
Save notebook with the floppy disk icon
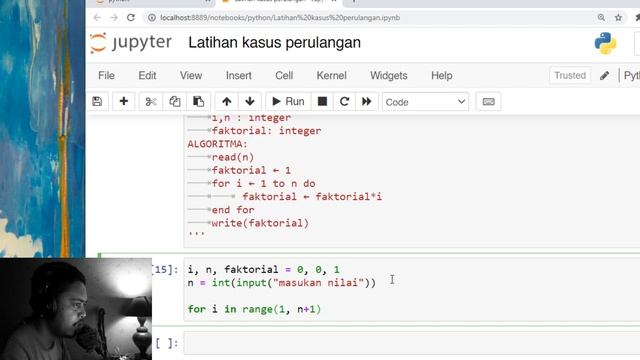pos(97,102)
